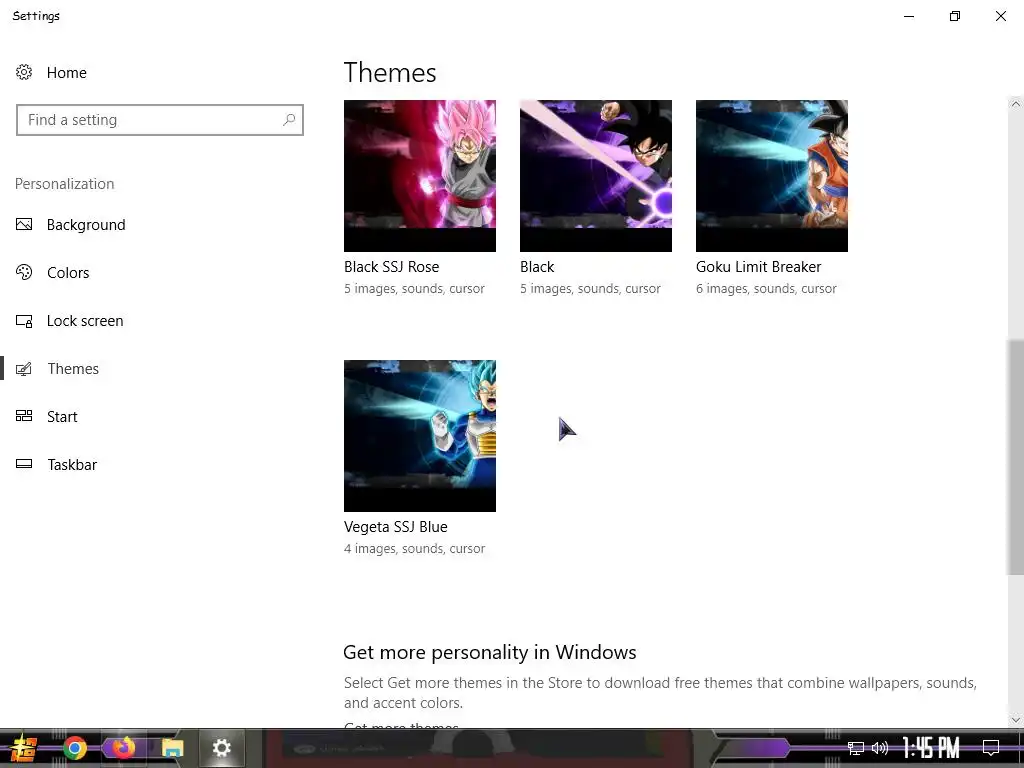Click the vertical scrollbar thumb
Viewport: 1024px width, 768px height.
(x=1015, y=458)
